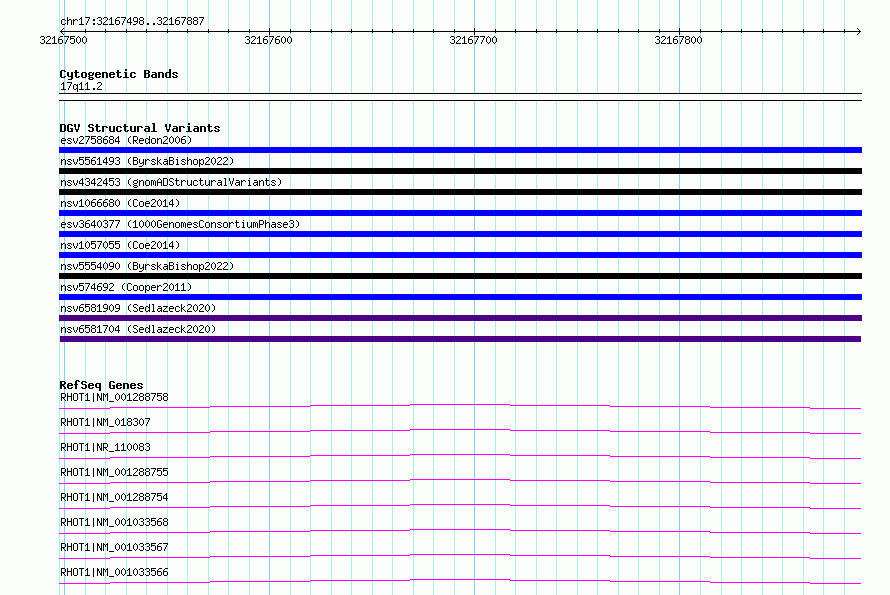This screenshot has width=890, height=595.
Task: Open transcript RHOT1|NM_018307 label
Action: tap(105, 422)
